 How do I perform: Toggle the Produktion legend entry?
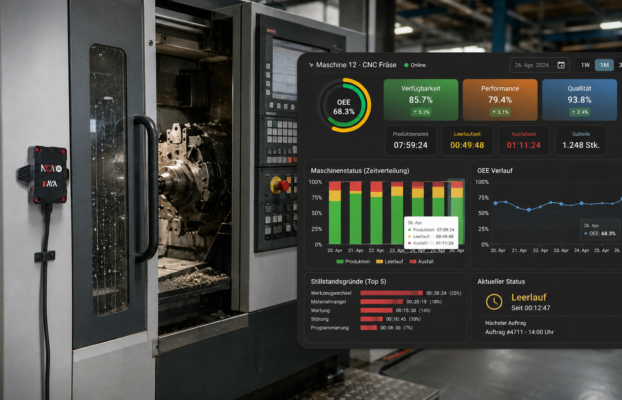(x=353, y=262)
